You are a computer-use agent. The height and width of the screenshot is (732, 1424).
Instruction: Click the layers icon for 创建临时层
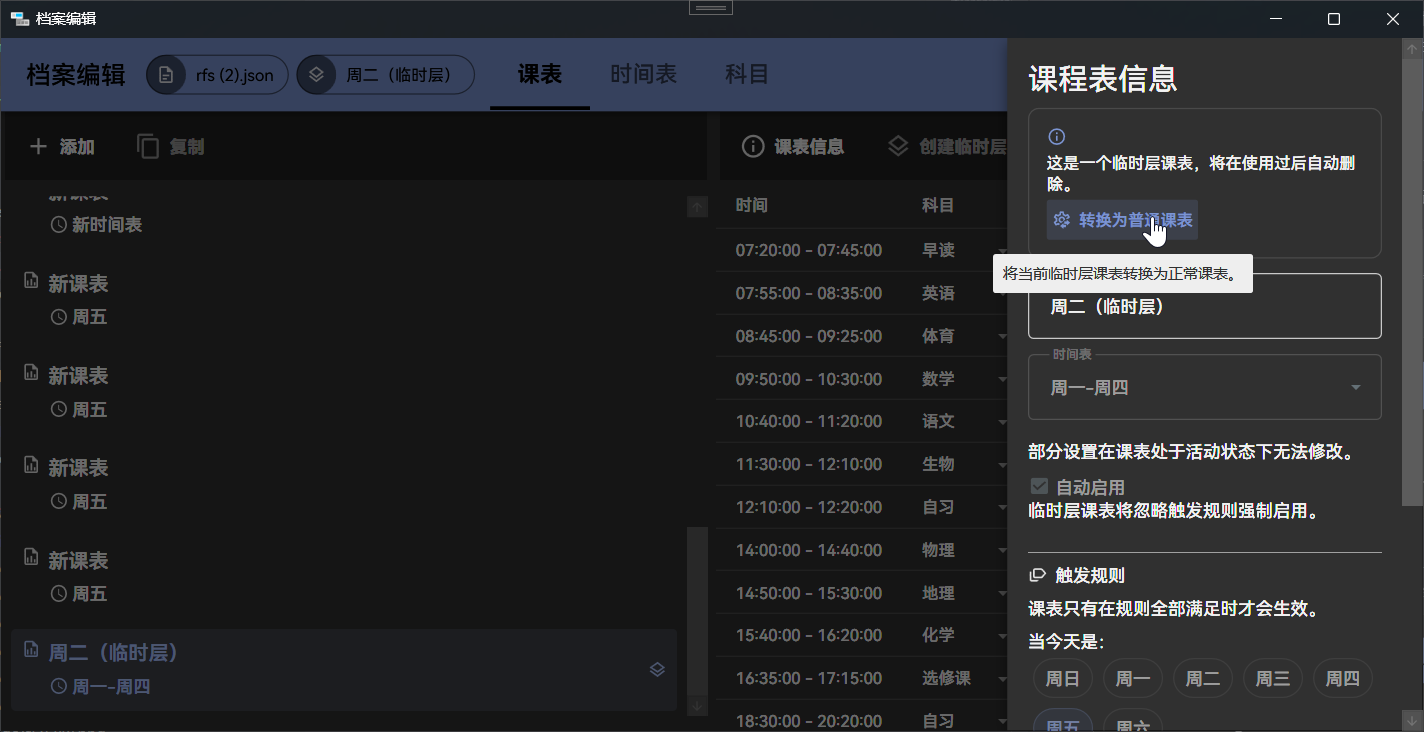(898, 146)
